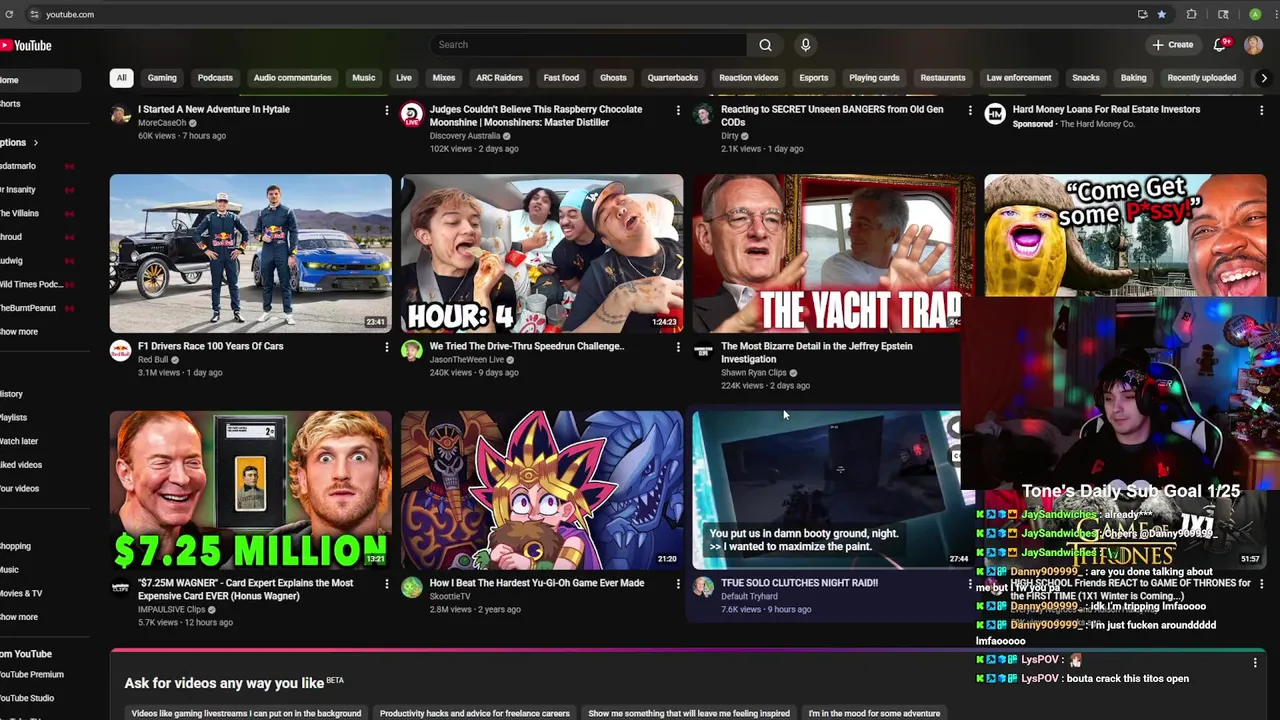Choose feeling inspired suggestion chip

689,713
